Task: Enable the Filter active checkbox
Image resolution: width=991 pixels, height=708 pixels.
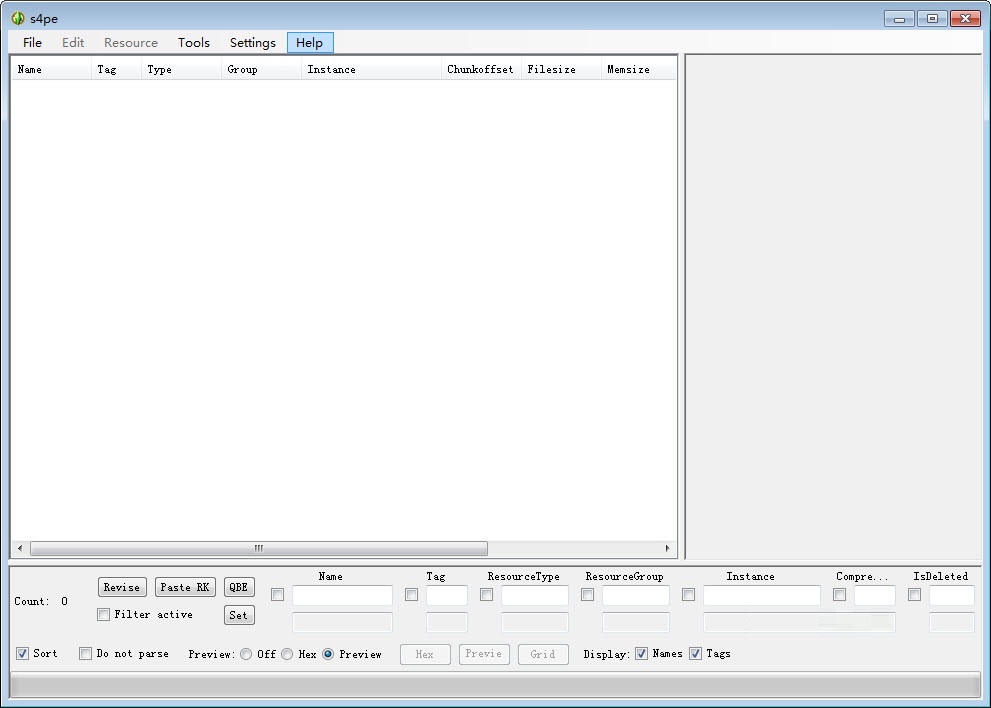Action: click(104, 614)
